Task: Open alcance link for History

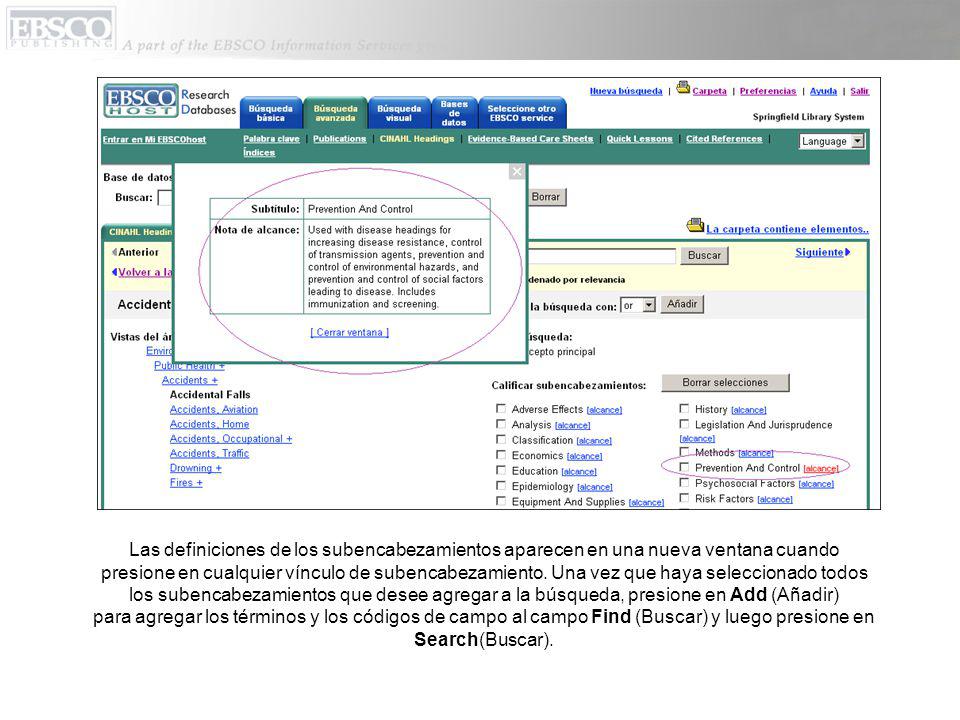Action: 749,410
